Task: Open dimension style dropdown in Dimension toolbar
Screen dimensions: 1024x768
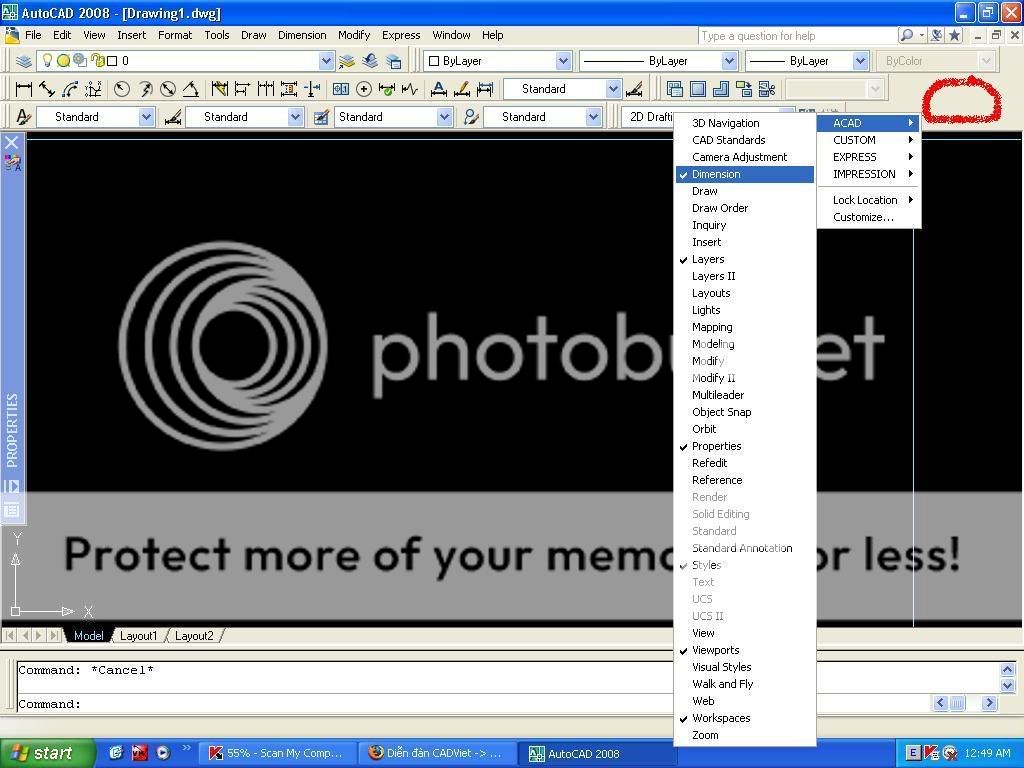Action: (613, 89)
